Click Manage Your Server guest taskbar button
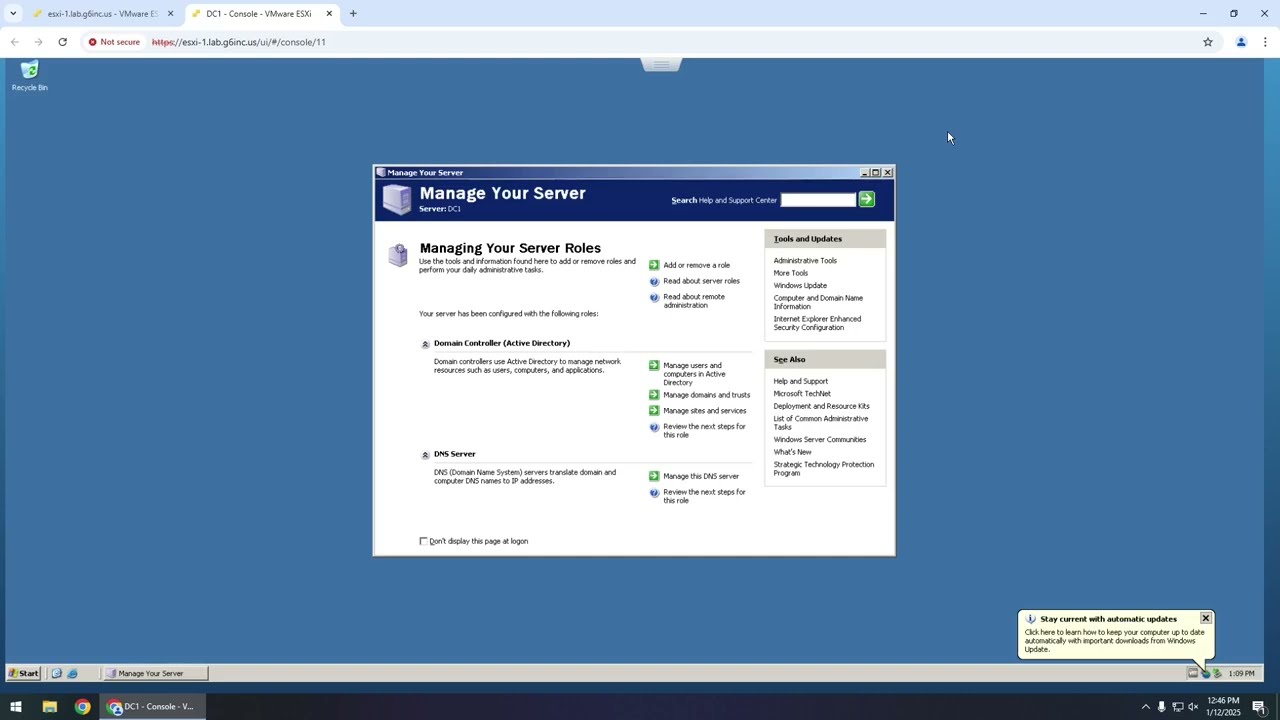The width and height of the screenshot is (1280, 720). click(155, 673)
